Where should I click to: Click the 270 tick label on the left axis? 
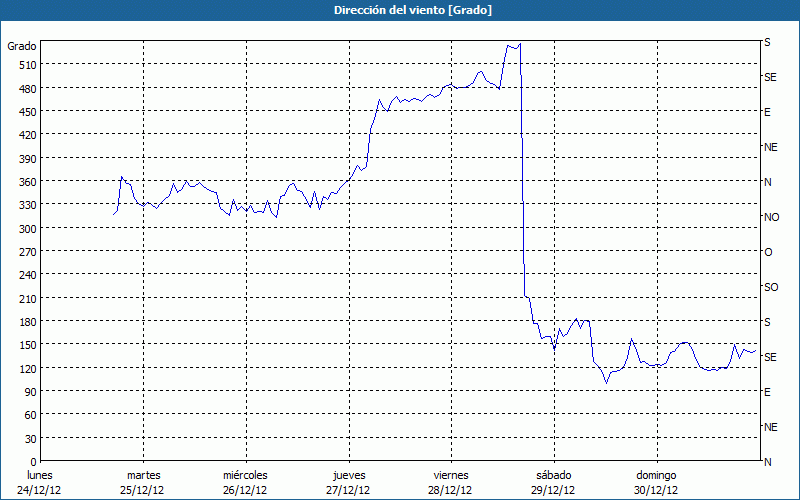pos(27,252)
